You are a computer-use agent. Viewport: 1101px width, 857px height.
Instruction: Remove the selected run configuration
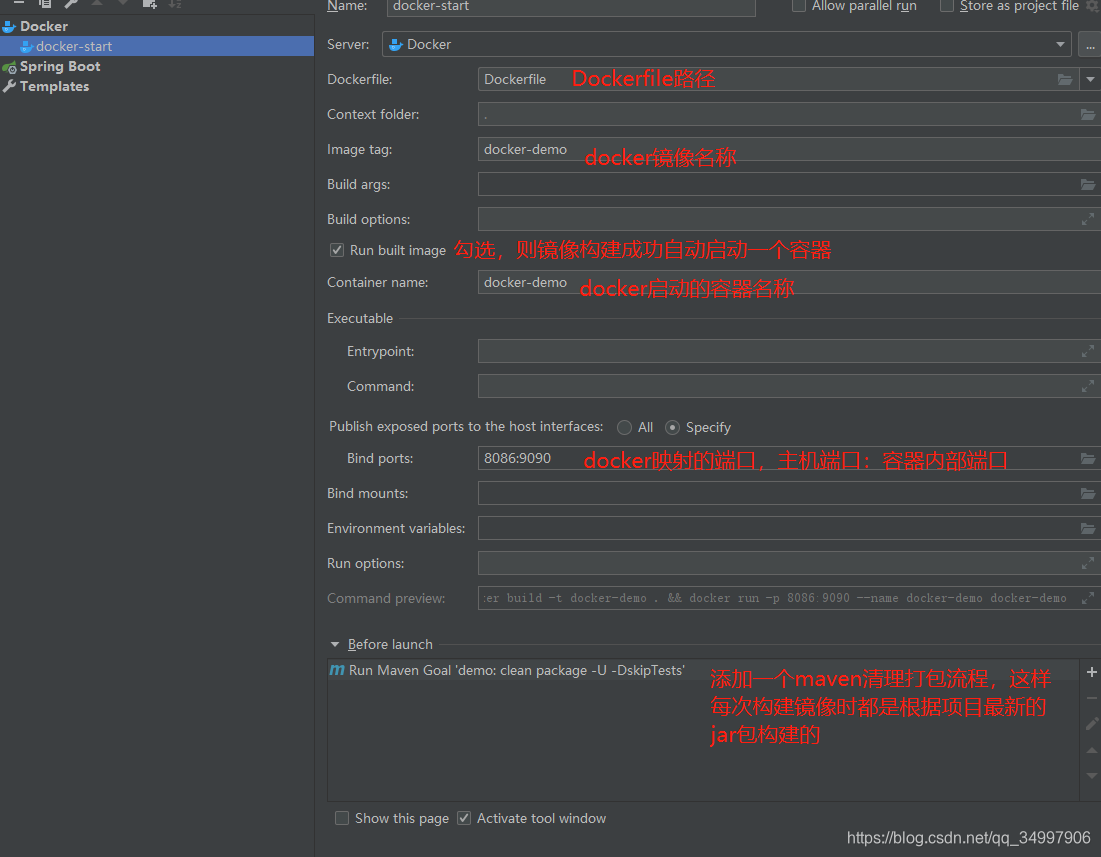[20, 4]
